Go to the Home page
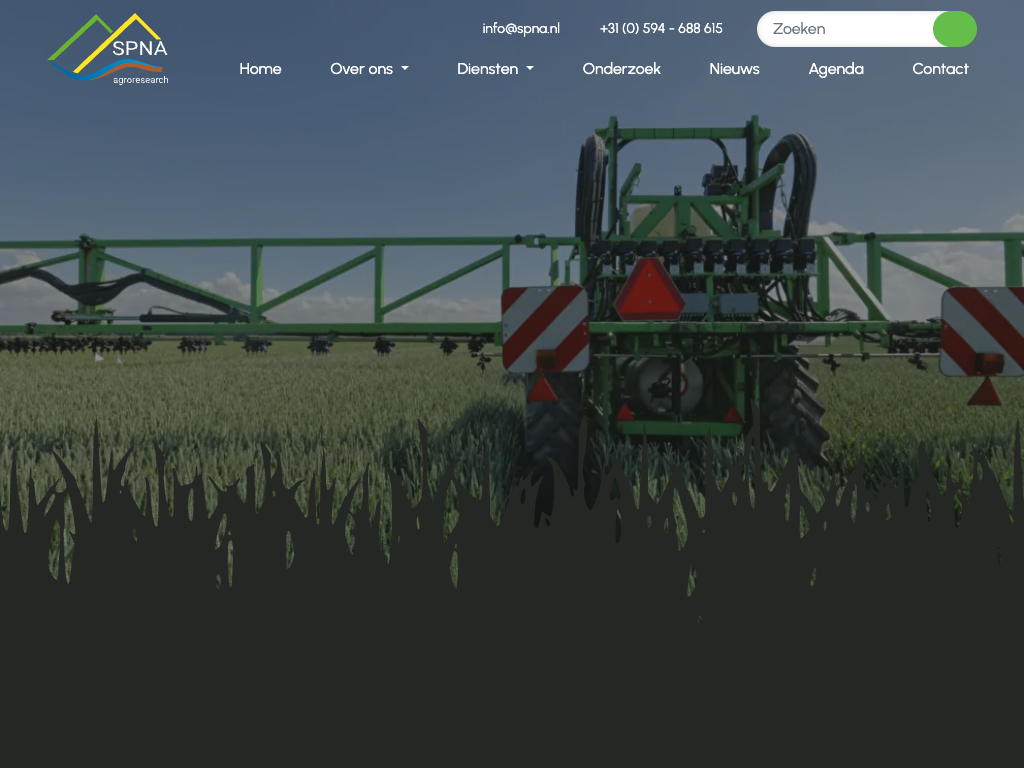1024x768 pixels. click(x=260, y=69)
